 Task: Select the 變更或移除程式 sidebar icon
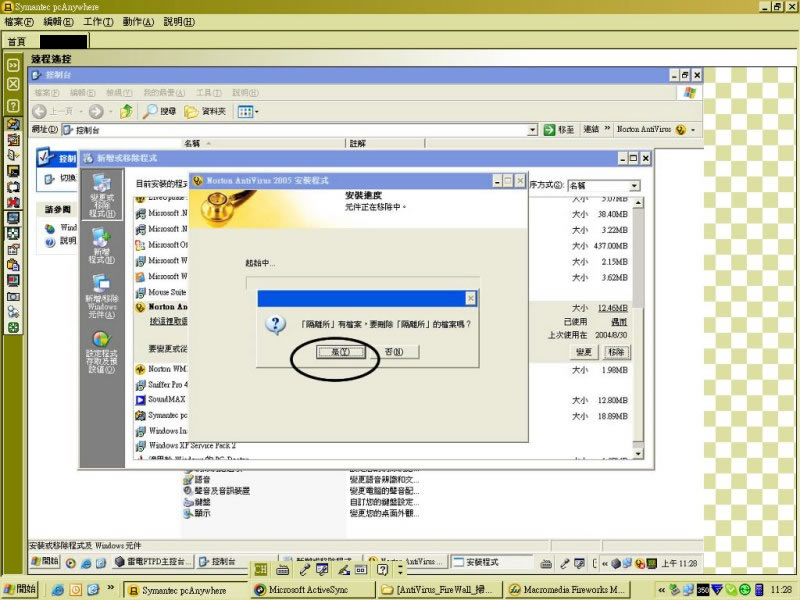pos(102,195)
